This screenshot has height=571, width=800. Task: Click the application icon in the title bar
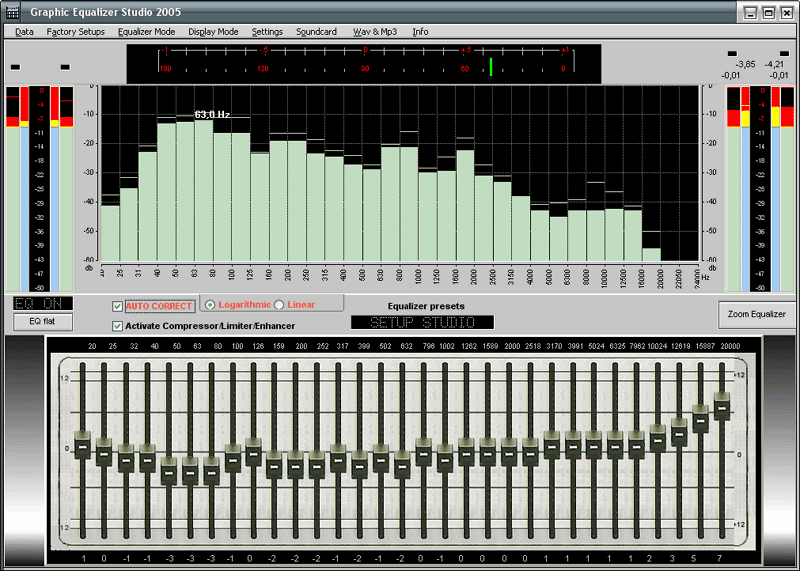click(x=13, y=12)
